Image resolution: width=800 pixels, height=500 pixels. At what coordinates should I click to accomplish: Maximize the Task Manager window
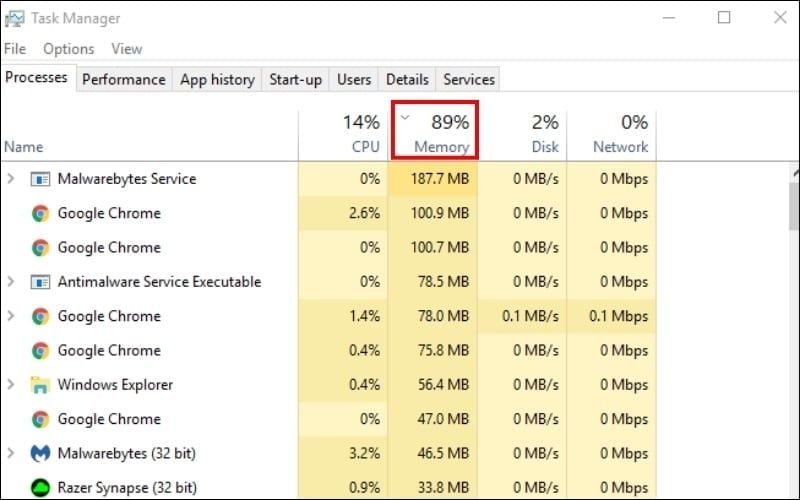click(x=724, y=18)
